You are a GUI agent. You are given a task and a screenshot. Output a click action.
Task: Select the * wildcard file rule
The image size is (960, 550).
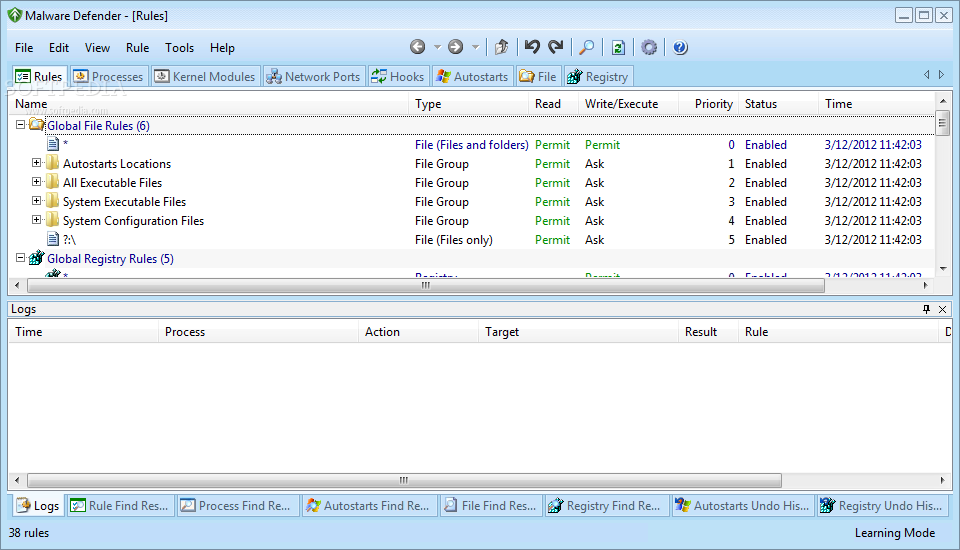[471, 145]
